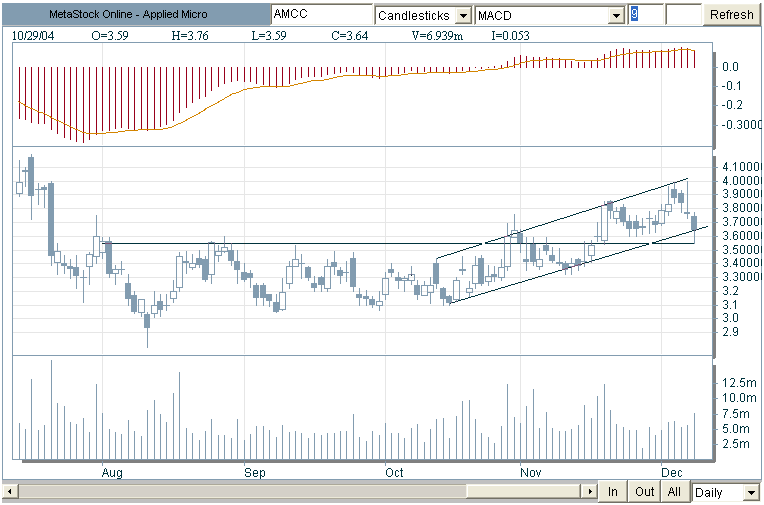Click the Refresh button
Image resolution: width=764 pixels, height=505 pixels.
732,15
